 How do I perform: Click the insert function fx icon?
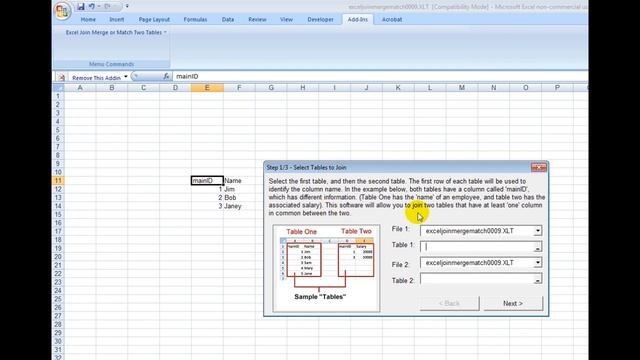point(166,76)
